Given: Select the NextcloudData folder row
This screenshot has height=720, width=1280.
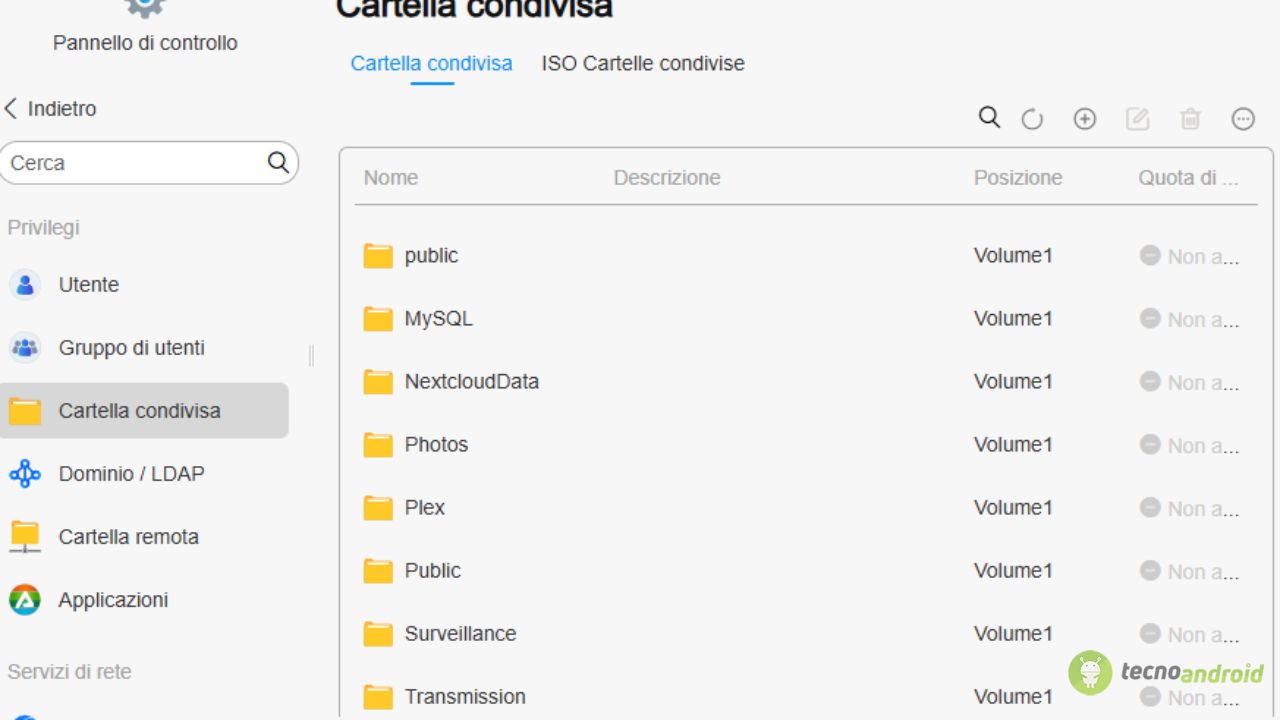Looking at the screenshot, I should 471,382.
